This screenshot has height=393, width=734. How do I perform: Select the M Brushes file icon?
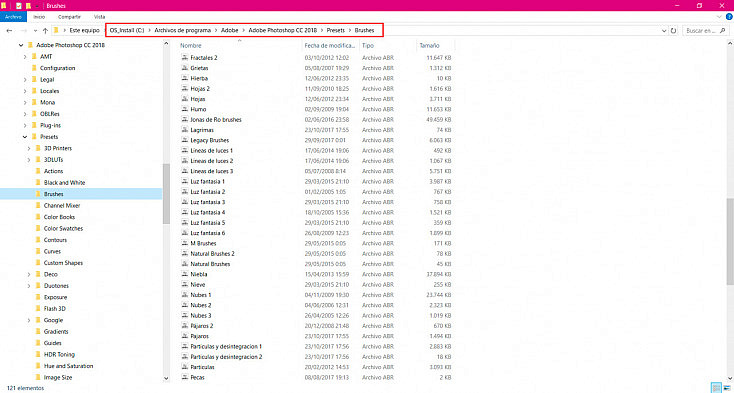click(184, 243)
